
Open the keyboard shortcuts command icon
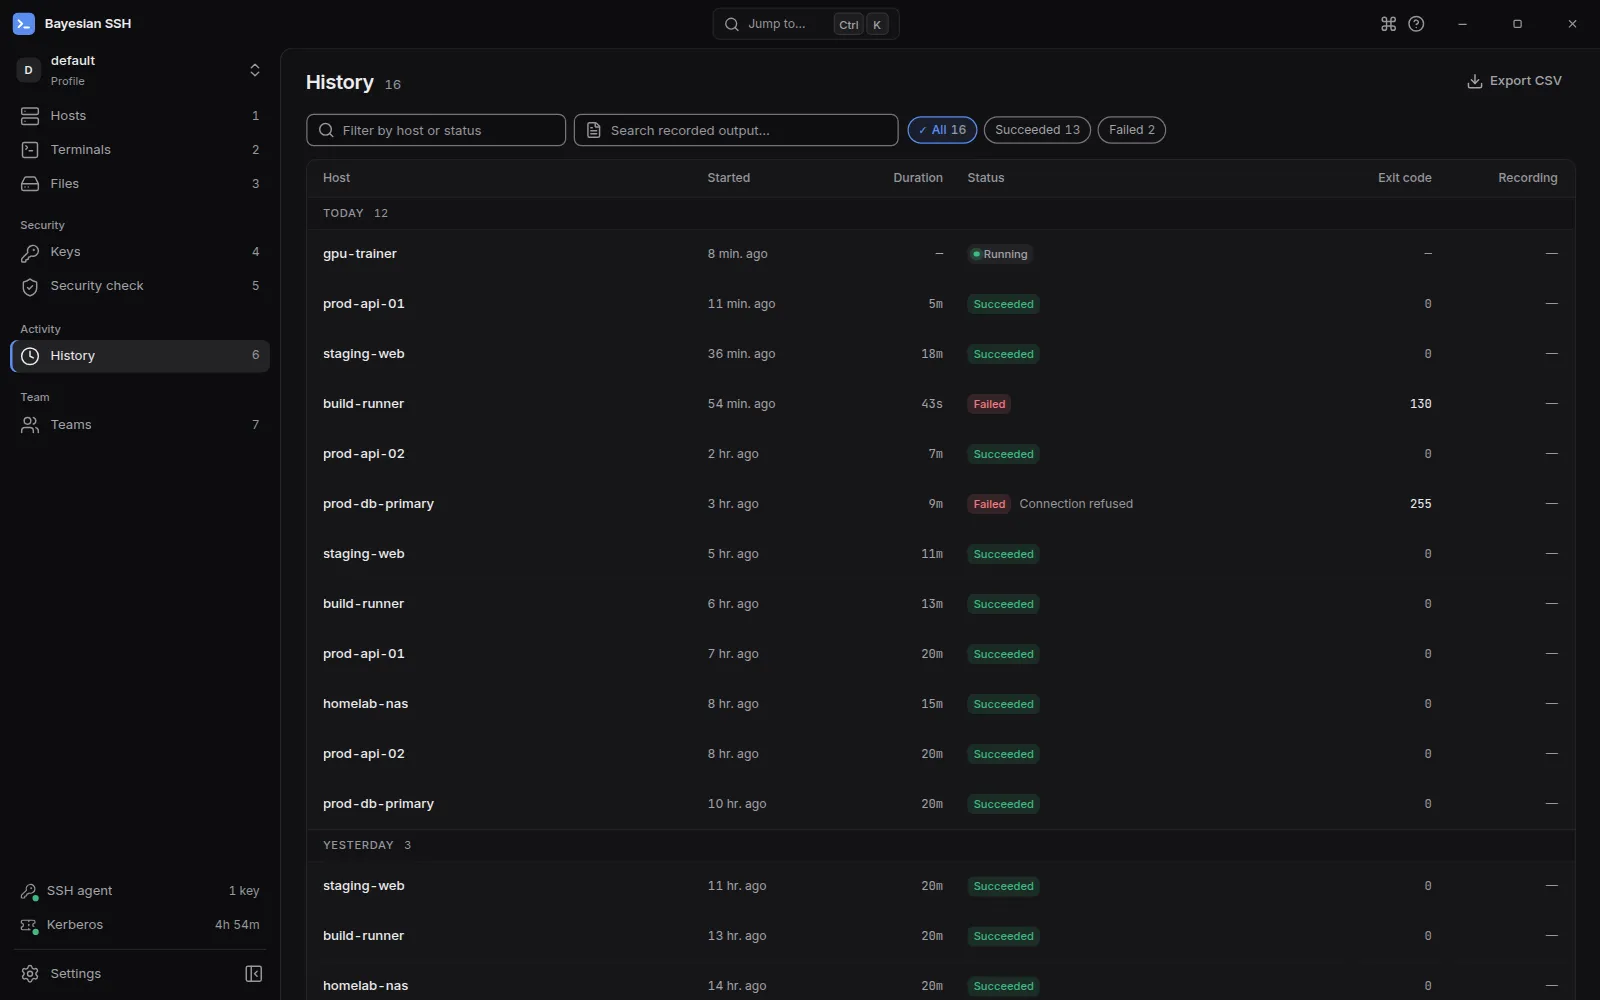[x=1388, y=24]
